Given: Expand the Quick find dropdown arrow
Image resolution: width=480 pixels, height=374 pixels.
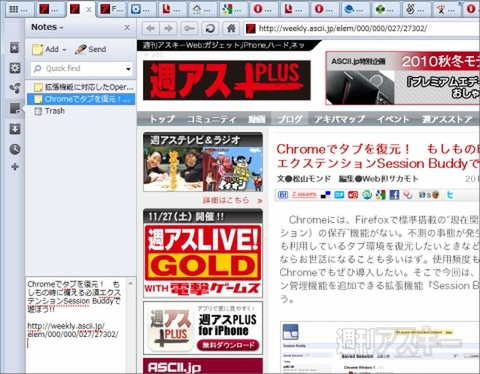Looking at the screenshot, I should [128, 69].
